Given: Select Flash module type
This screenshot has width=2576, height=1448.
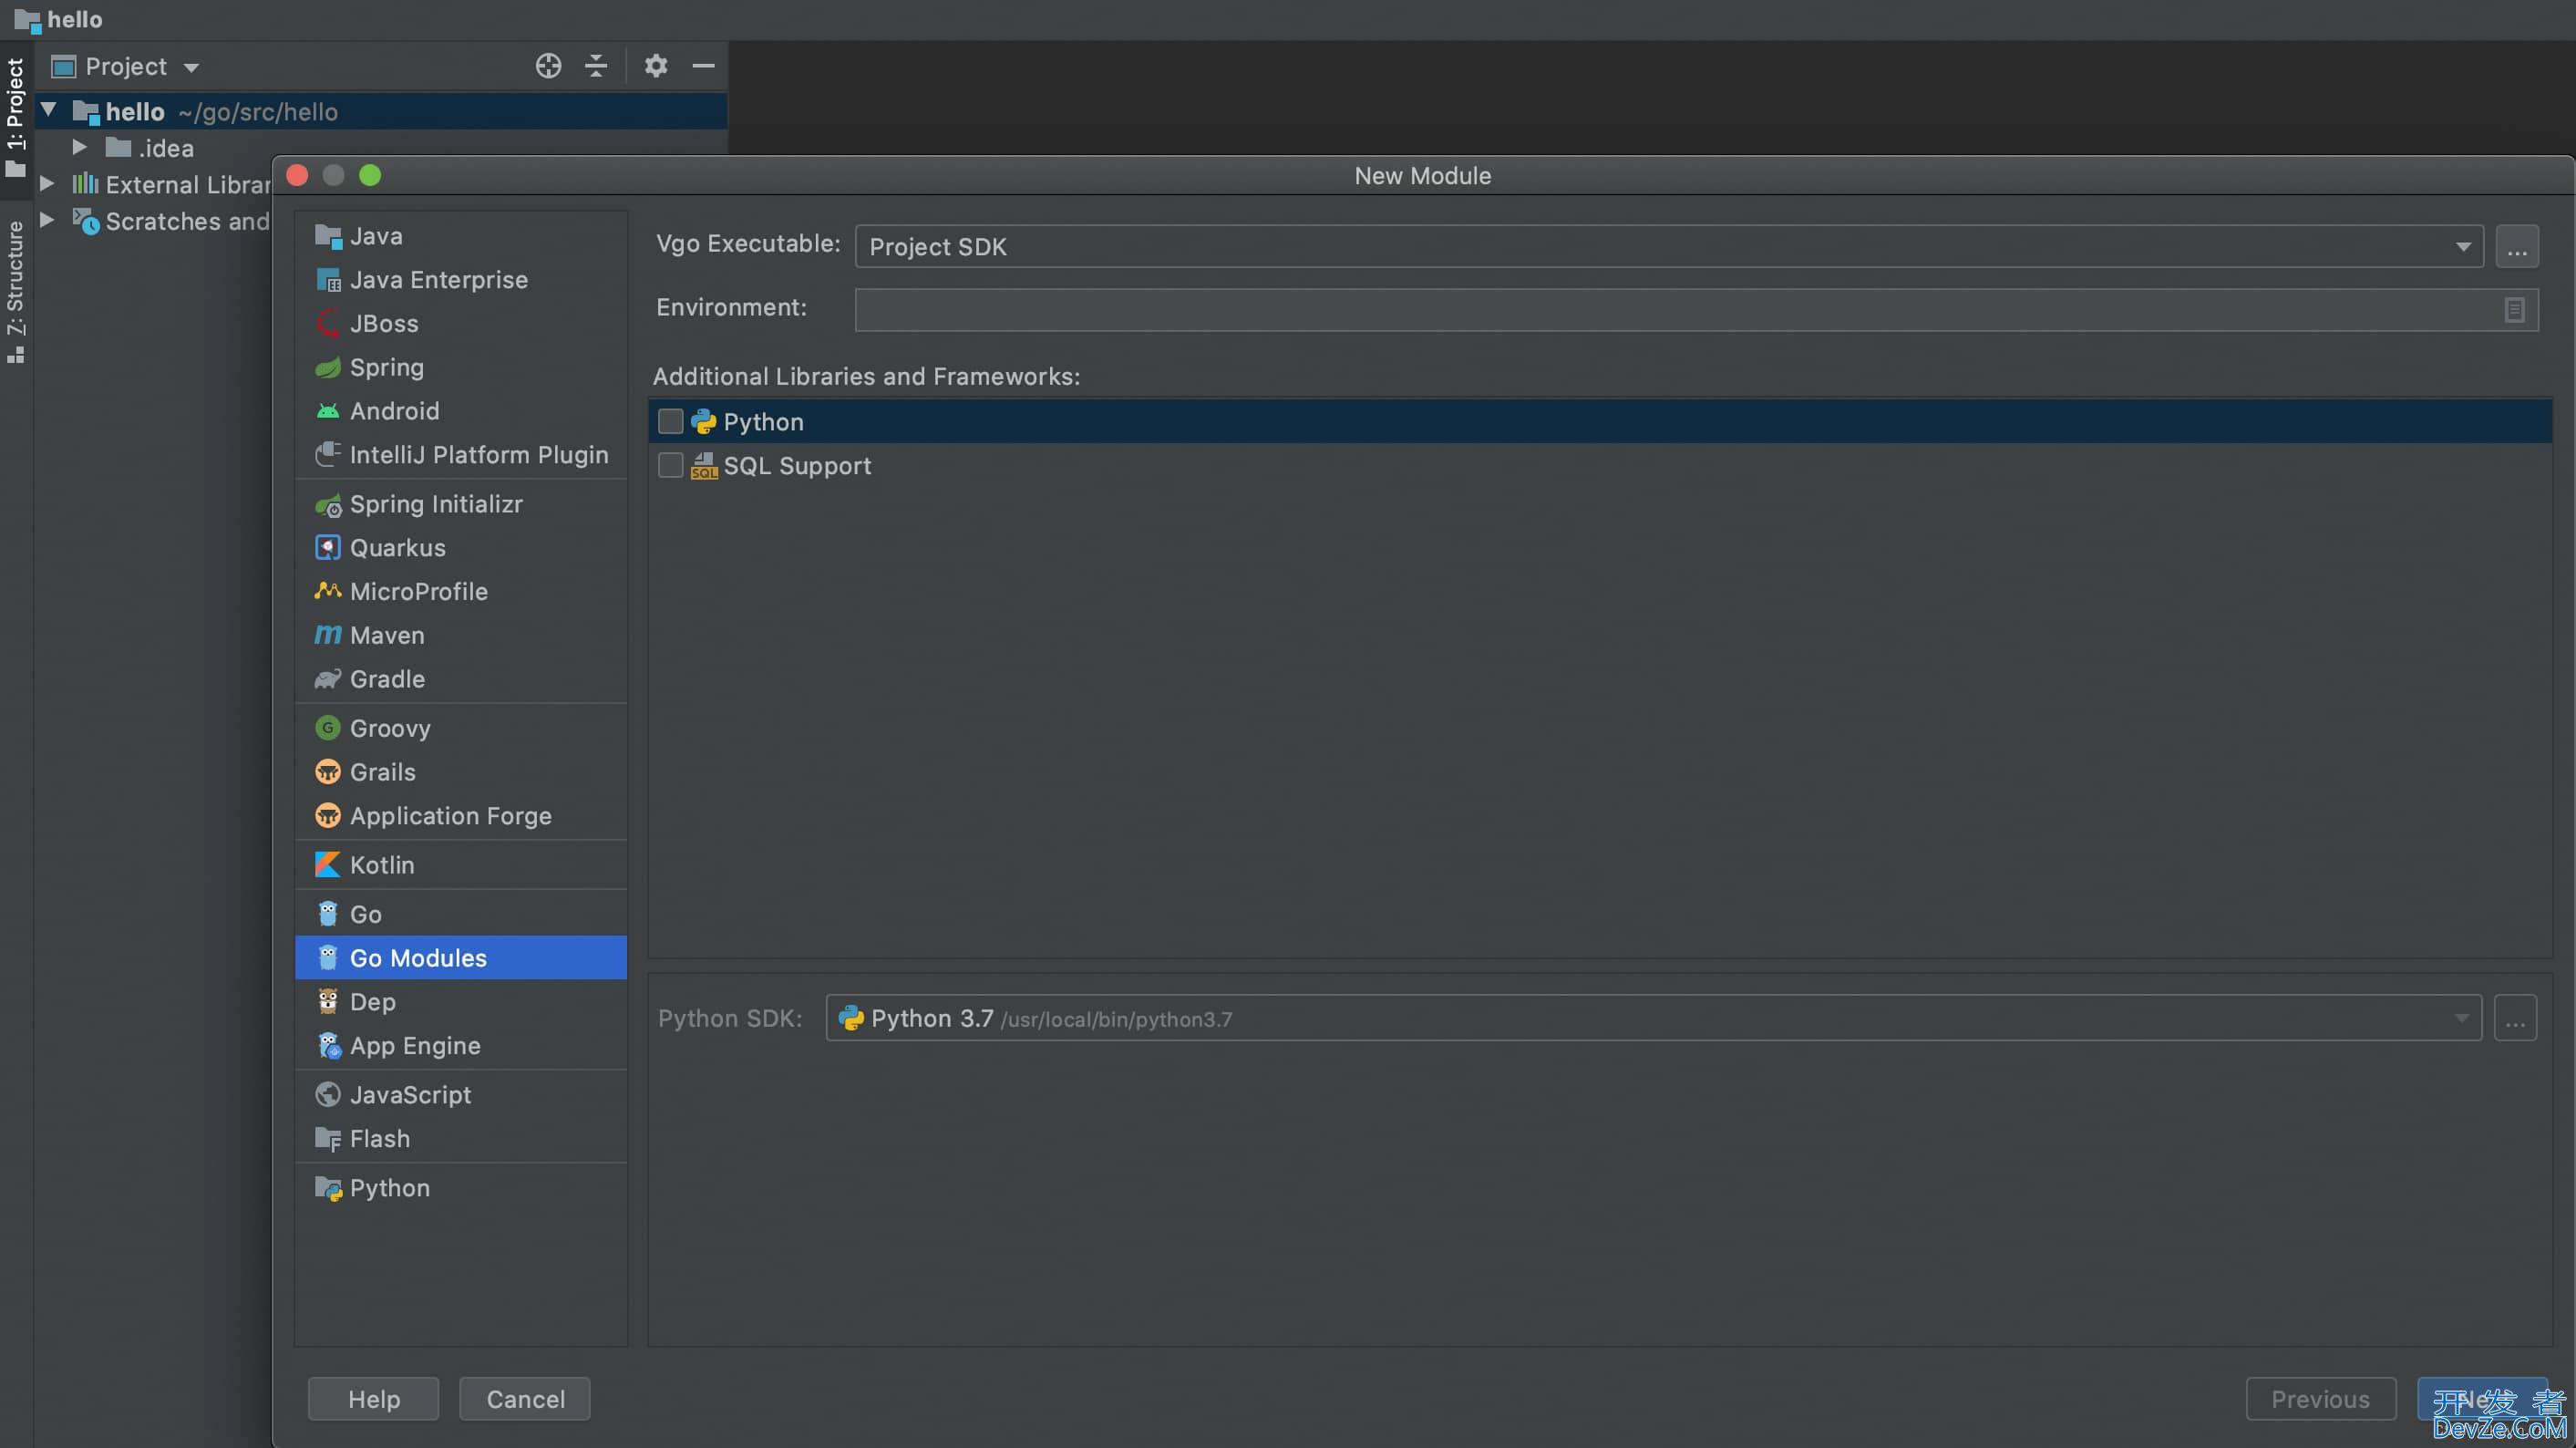Looking at the screenshot, I should point(461,1139).
